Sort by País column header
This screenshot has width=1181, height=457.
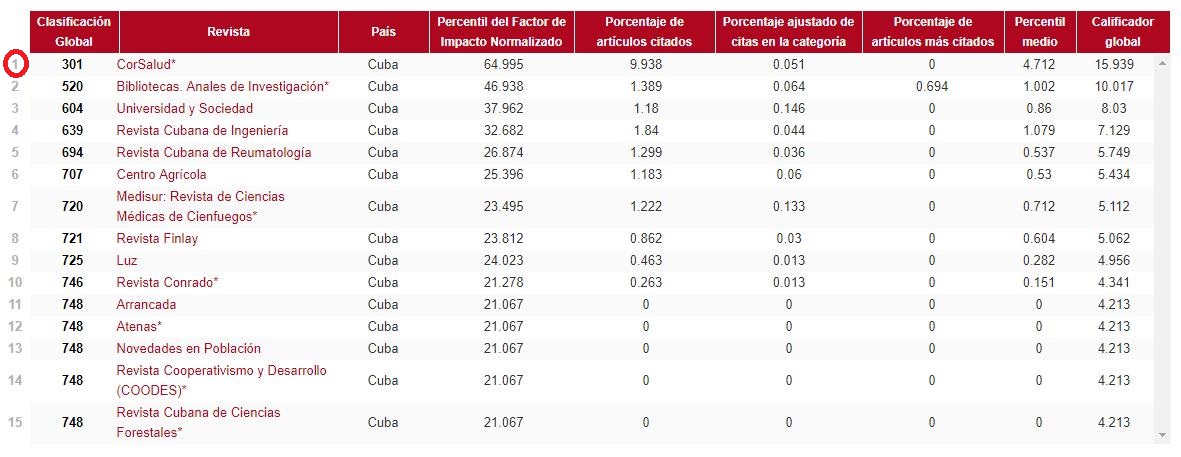click(x=382, y=32)
